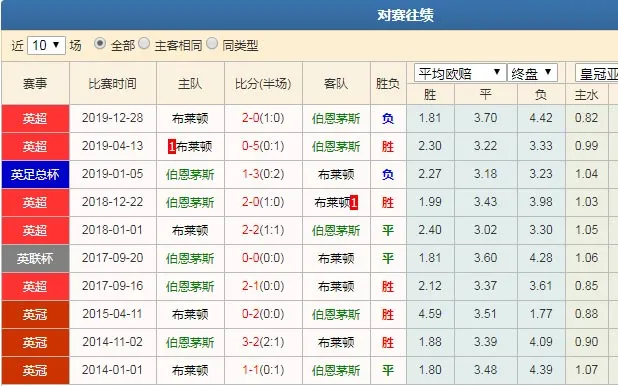Click the 主队 column header

tap(190, 83)
